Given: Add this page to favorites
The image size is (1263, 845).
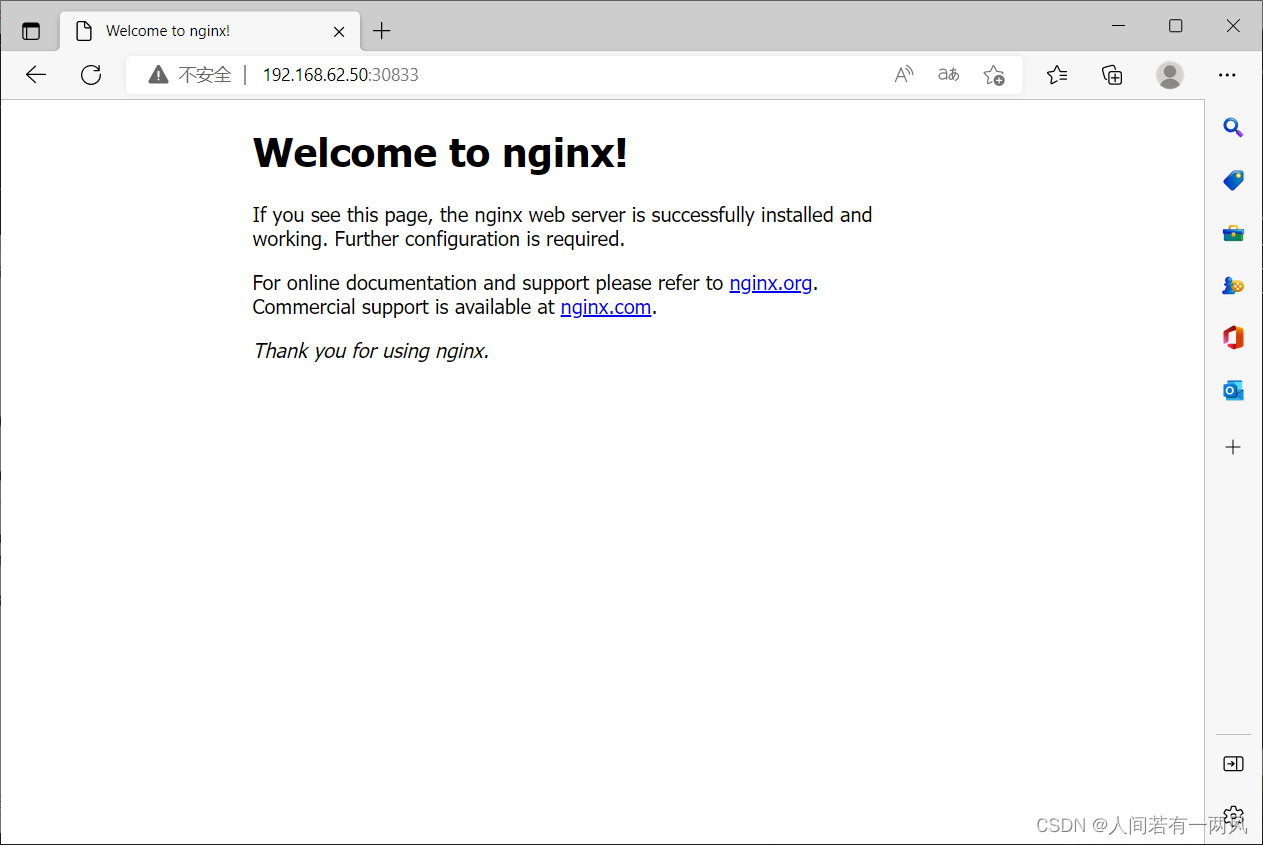Looking at the screenshot, I should pos(993,74).
